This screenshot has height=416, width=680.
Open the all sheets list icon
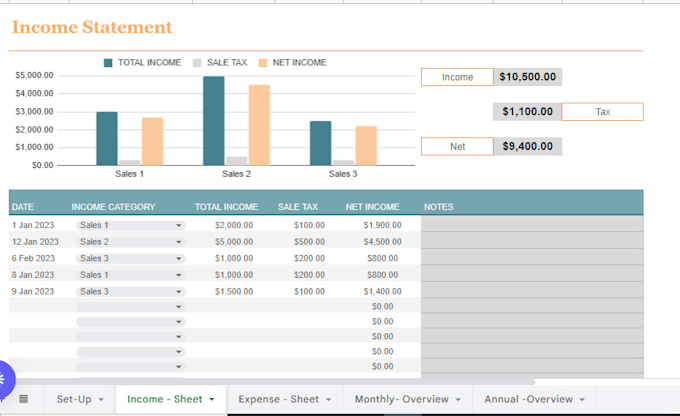click(23, 399)
